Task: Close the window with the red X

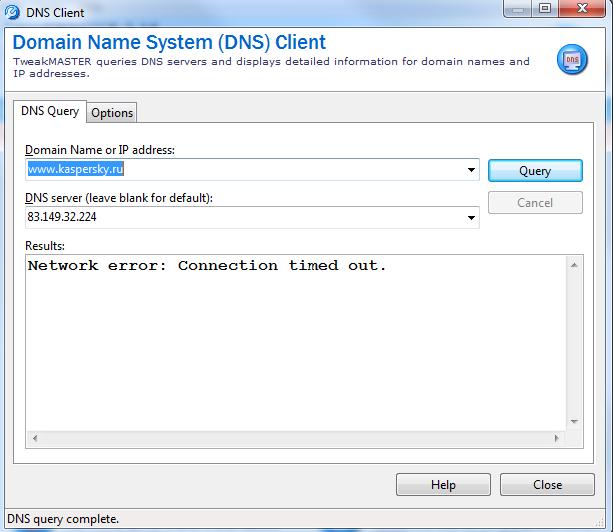Action: (x=582, y=8)
